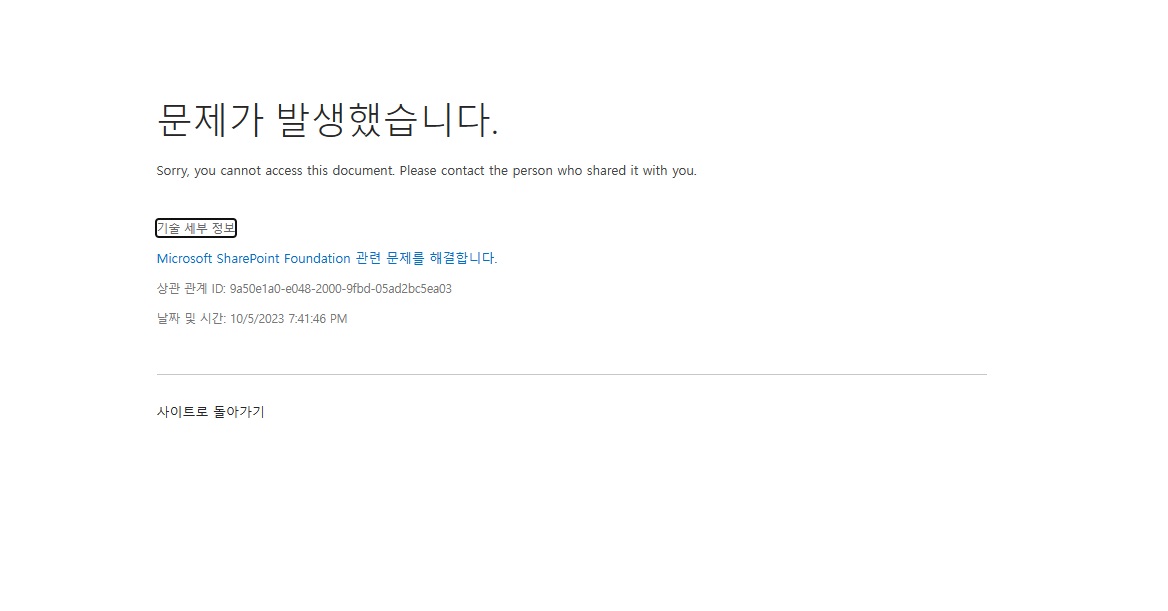
Task: Select the "Sorry, you cannot access" message
Action: pyautogui.click(x=427, y=171)
